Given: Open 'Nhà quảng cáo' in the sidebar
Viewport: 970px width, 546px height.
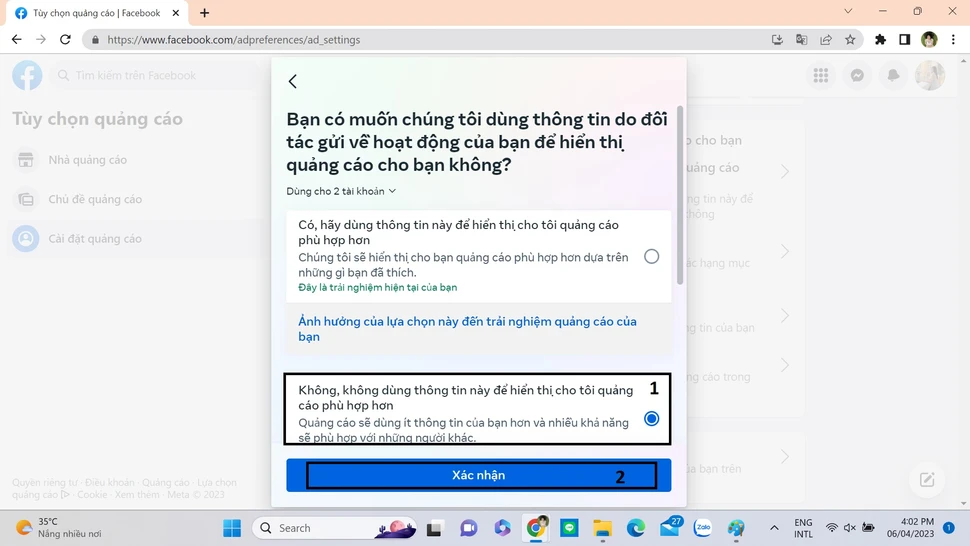Looking at the screenshot, I should 88,160.
